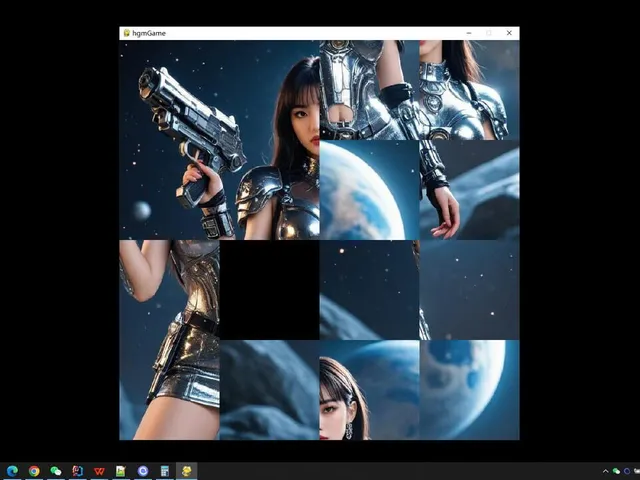Click the tile showing half face with bangs
This screenshot has height=480, width=640.
tap(269, 90)
